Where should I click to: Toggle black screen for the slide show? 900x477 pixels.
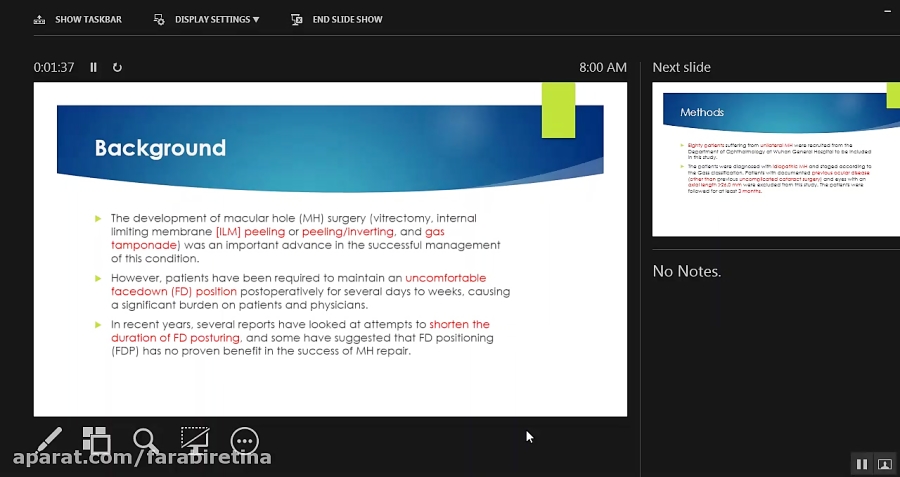(195, 440)
